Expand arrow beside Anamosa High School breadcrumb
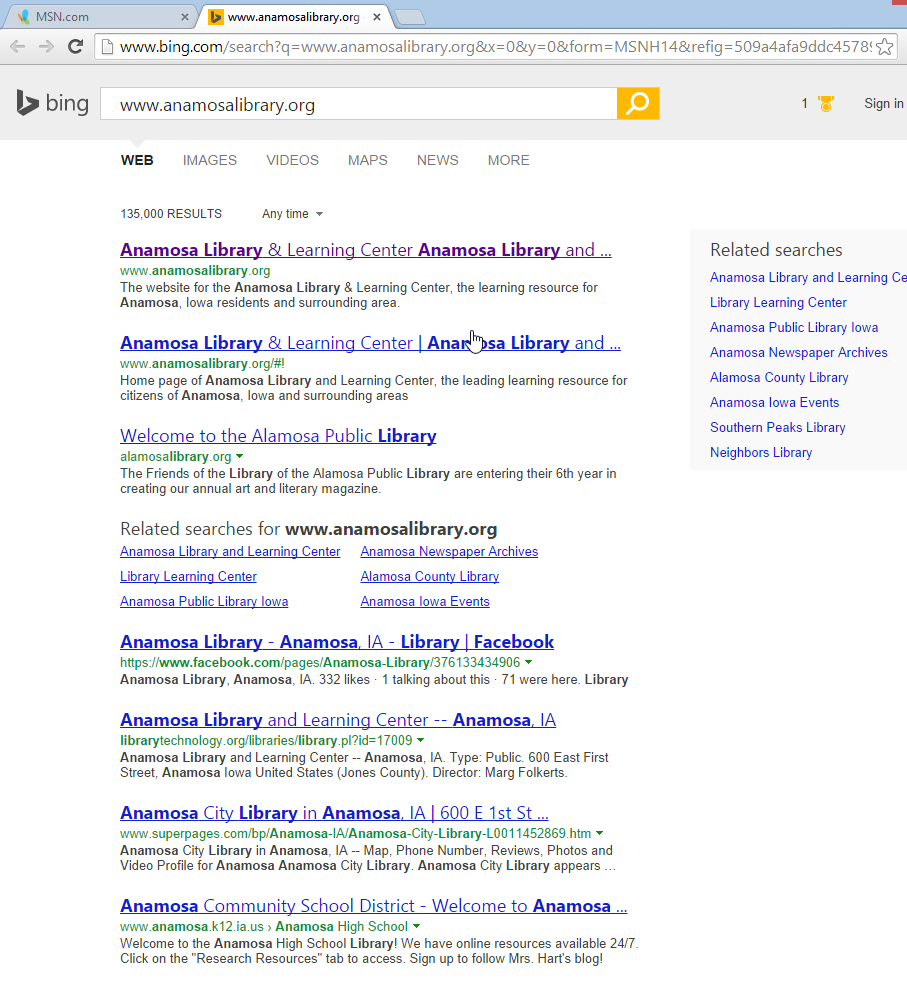907x986 pixels. [416, 926]
